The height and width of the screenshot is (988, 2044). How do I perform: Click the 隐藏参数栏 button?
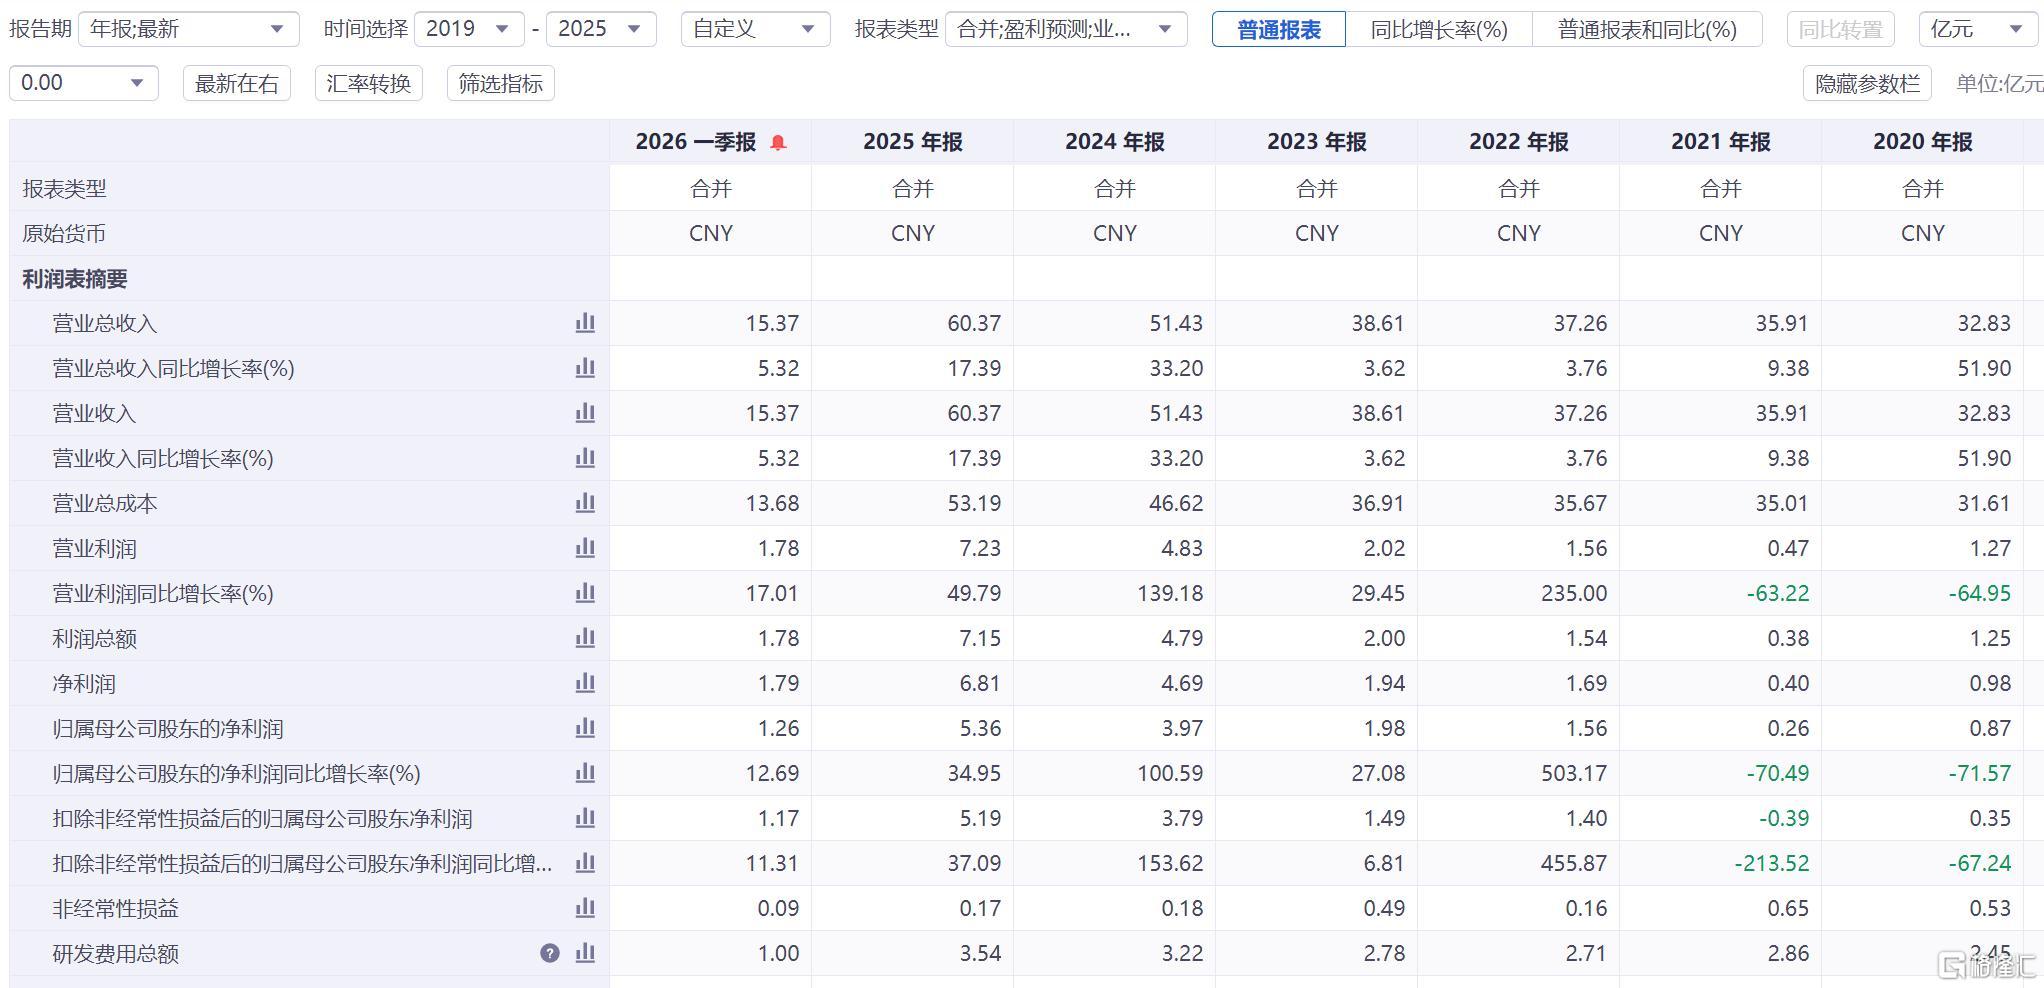coord(1867,83)
